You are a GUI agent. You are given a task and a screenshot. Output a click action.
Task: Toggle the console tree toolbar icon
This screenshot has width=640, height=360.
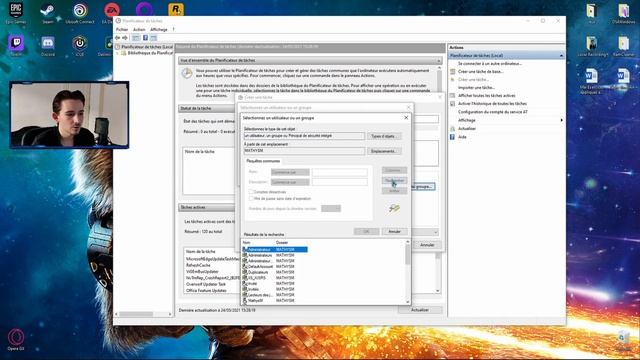(136, 38)
